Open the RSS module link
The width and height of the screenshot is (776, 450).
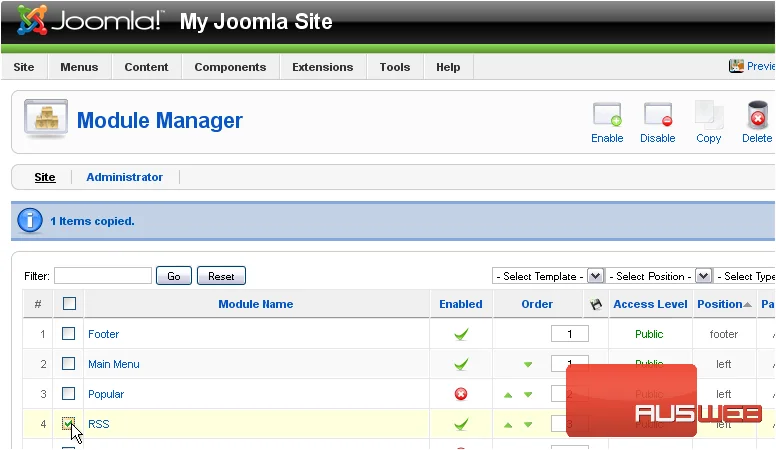pyautogui.click(x=98, y=424)
